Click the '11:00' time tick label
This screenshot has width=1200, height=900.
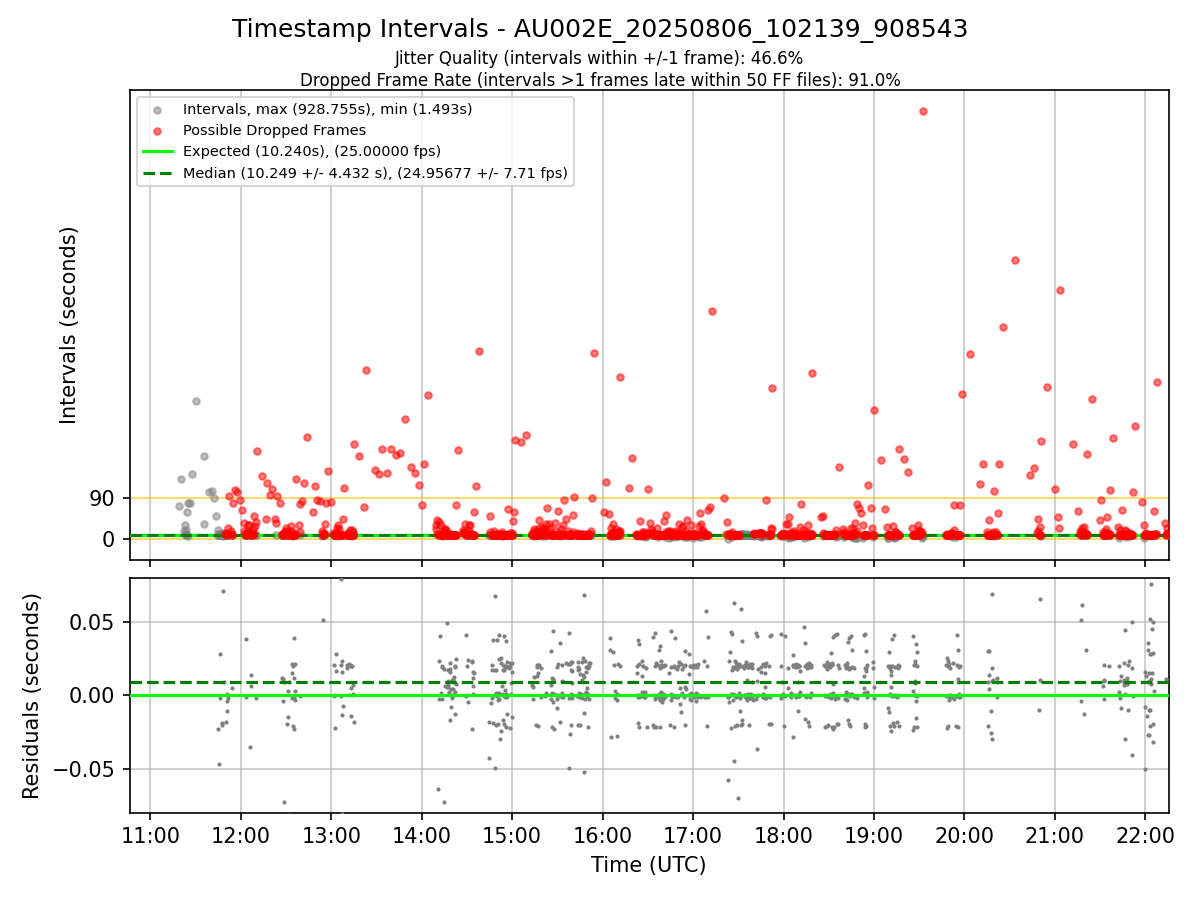[x=150, y=834]
